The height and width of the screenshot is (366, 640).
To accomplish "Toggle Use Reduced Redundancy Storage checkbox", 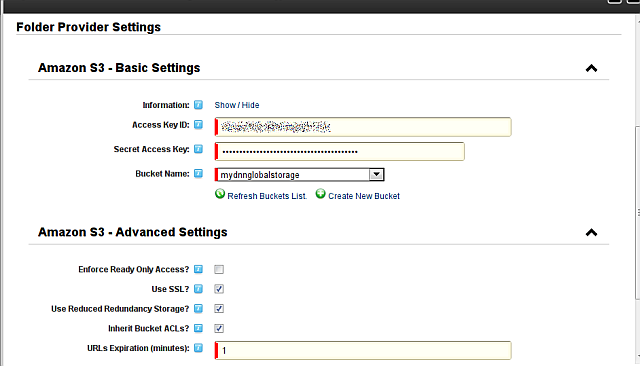I will point(219,308).
